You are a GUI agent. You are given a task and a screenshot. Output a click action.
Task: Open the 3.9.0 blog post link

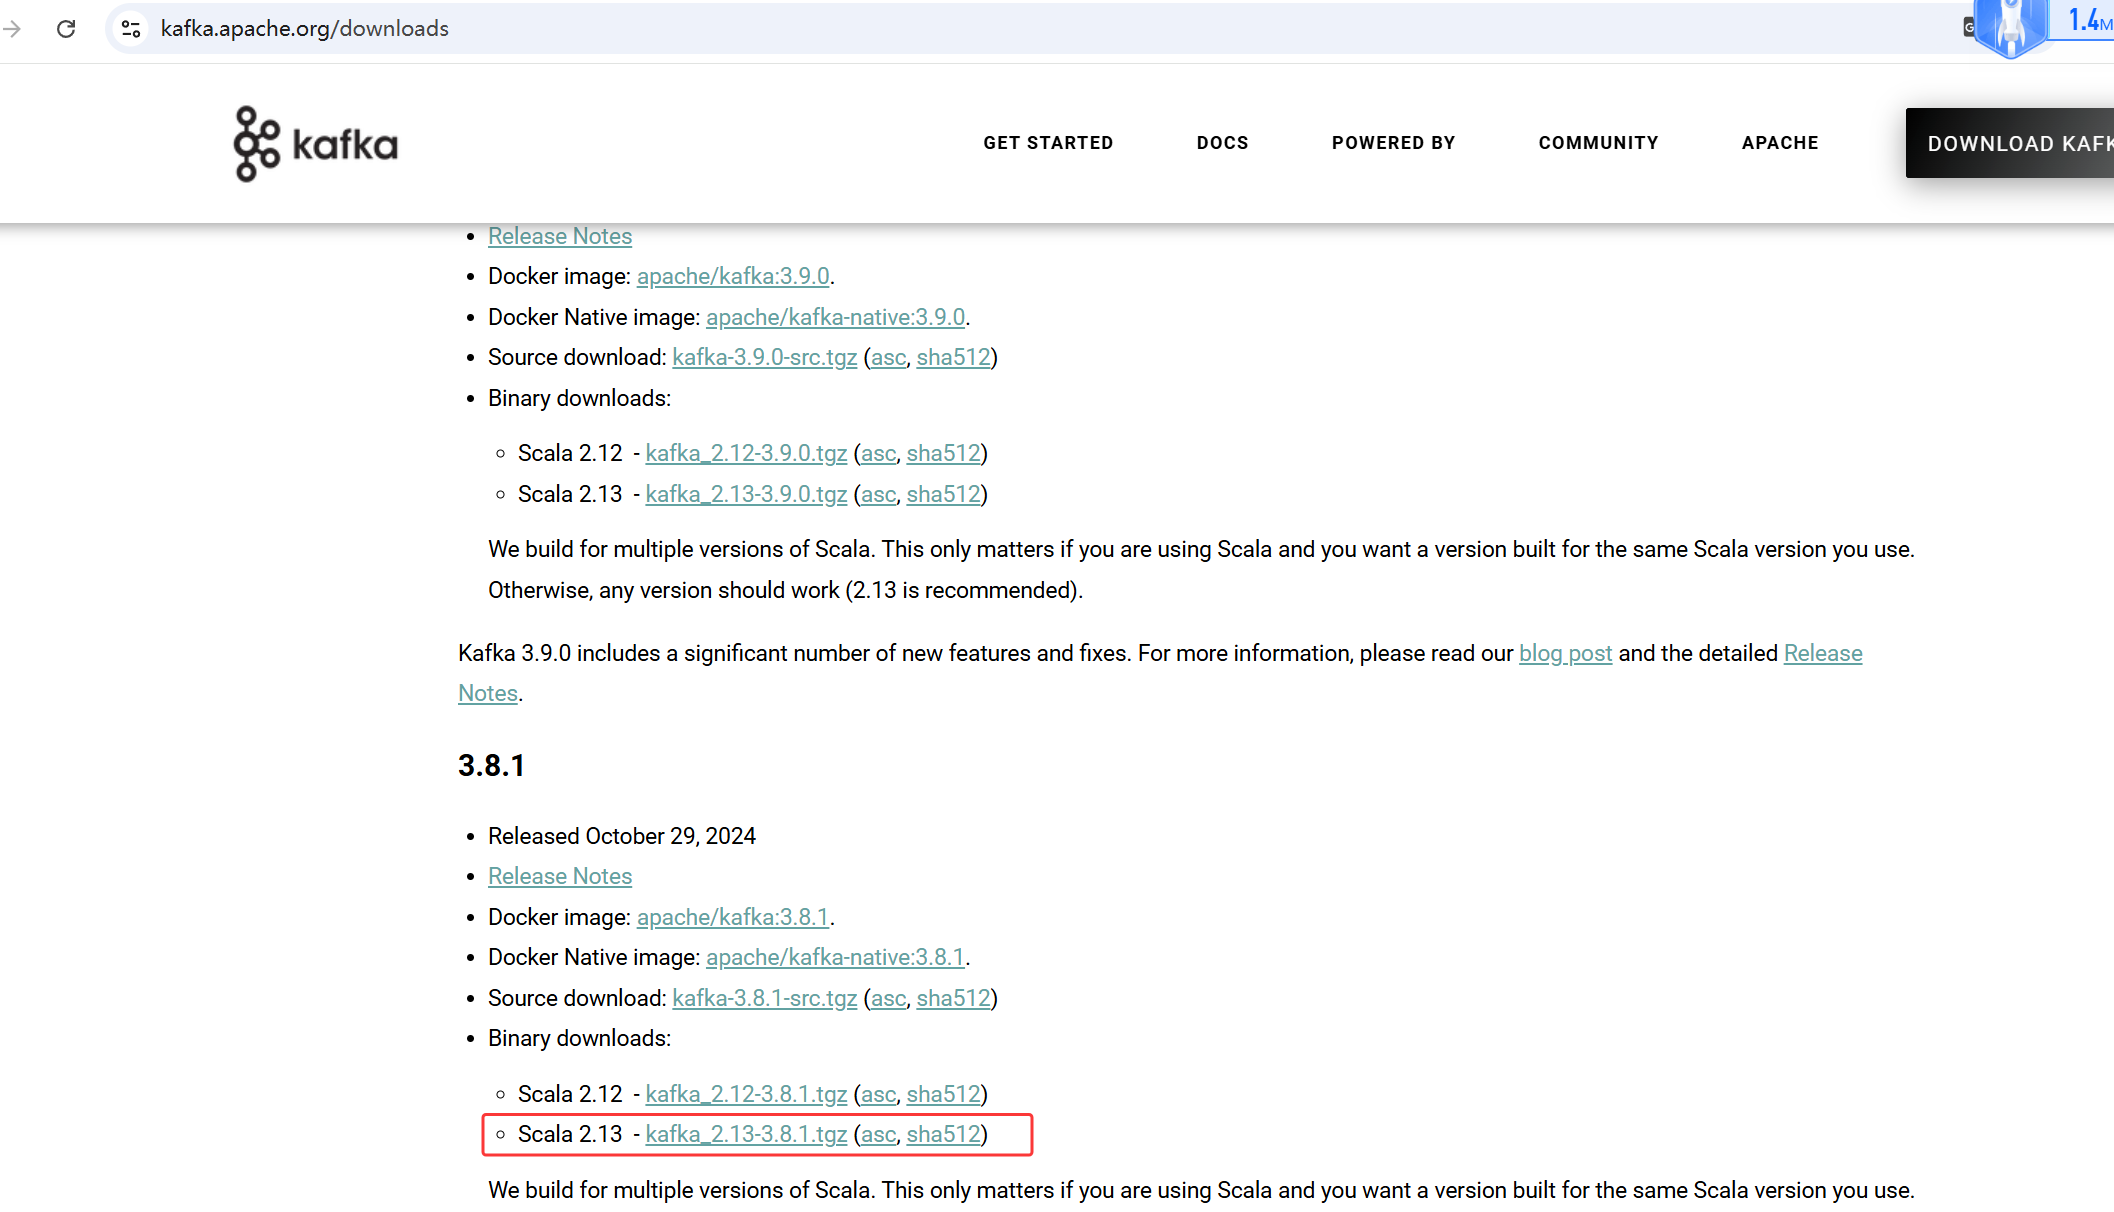point(1565,653)
